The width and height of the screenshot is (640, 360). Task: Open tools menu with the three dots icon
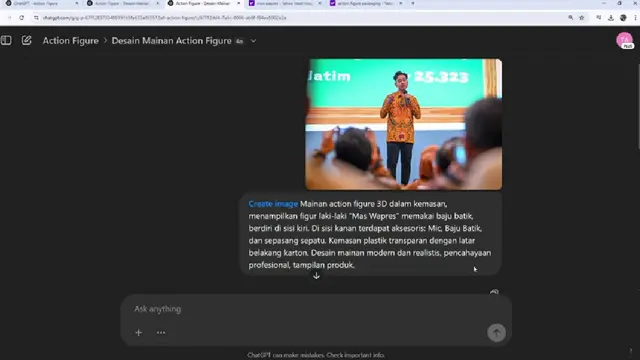pos(161,333)
